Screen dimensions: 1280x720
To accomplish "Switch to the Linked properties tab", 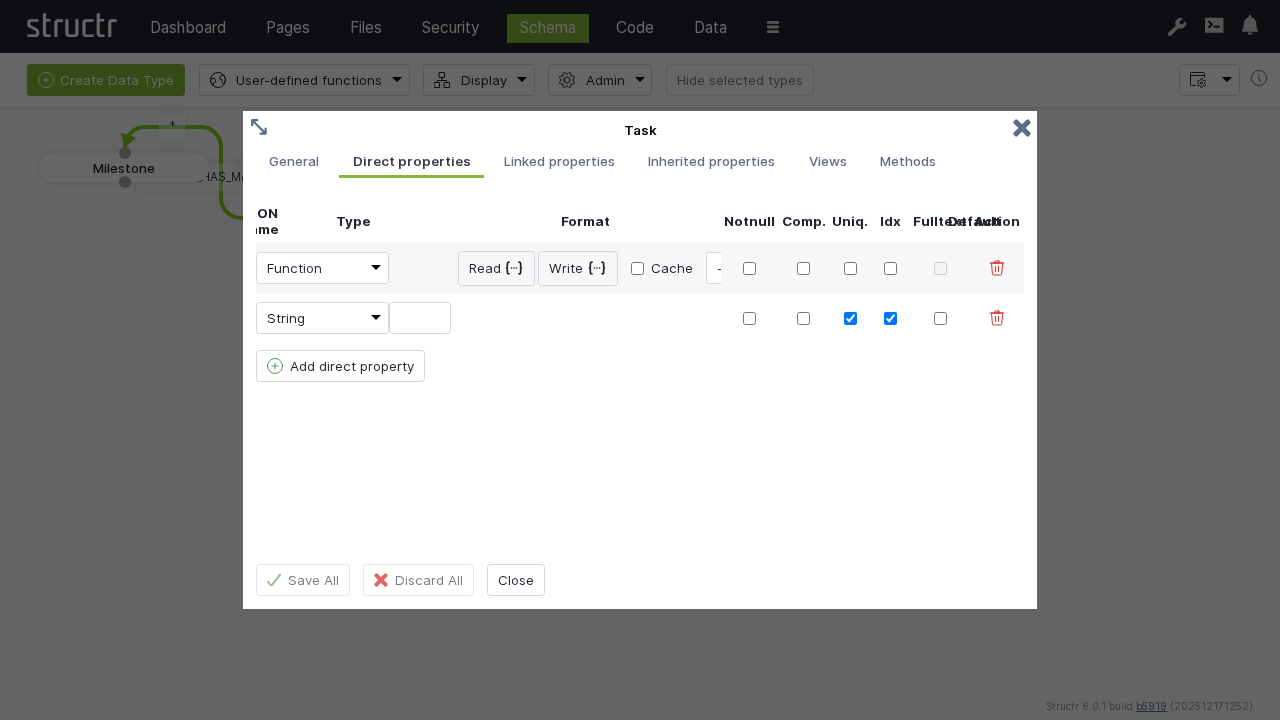I will coord(559,162).
